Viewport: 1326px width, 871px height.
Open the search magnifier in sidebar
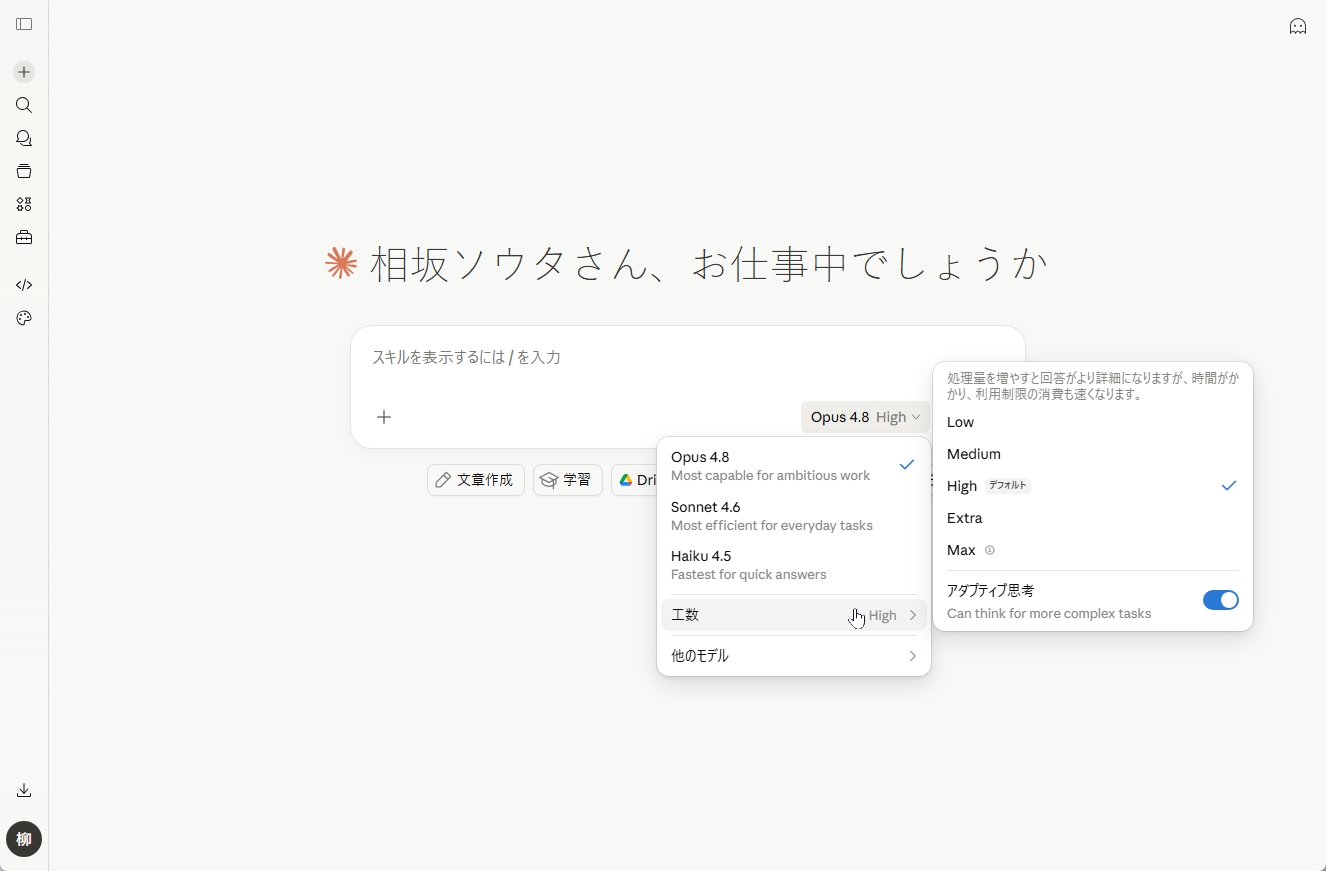(24, 105)
